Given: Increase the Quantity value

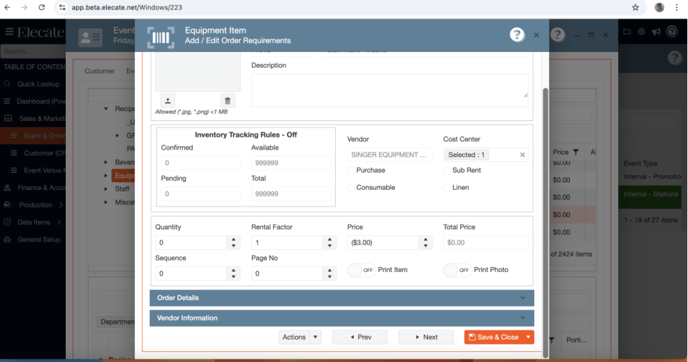Looking at the screenshot, I should (x=233, y=240).
